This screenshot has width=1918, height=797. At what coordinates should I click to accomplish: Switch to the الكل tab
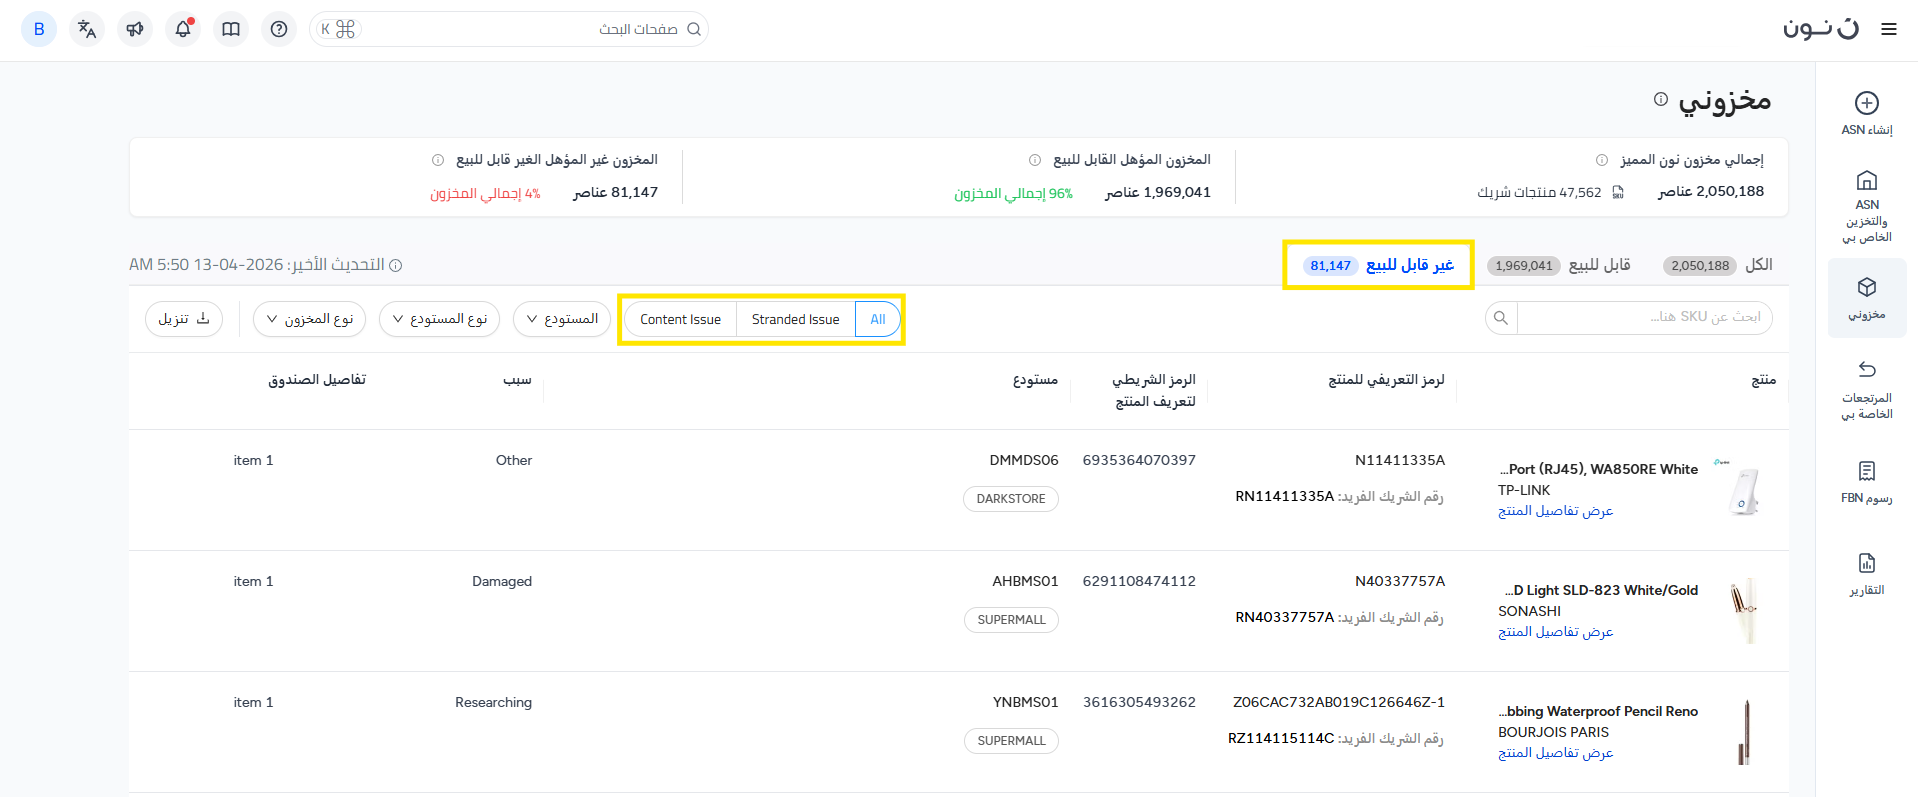(1718, 265)
